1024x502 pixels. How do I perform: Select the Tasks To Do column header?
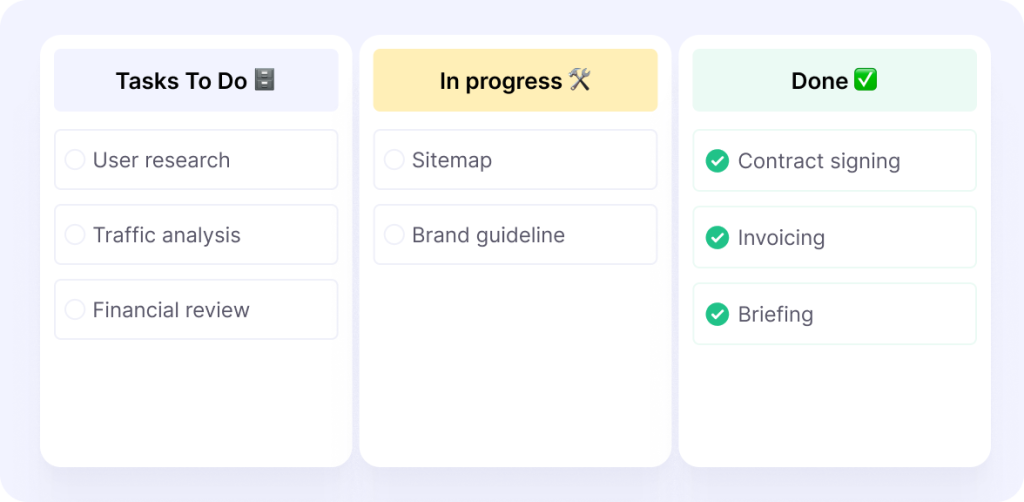196,80
